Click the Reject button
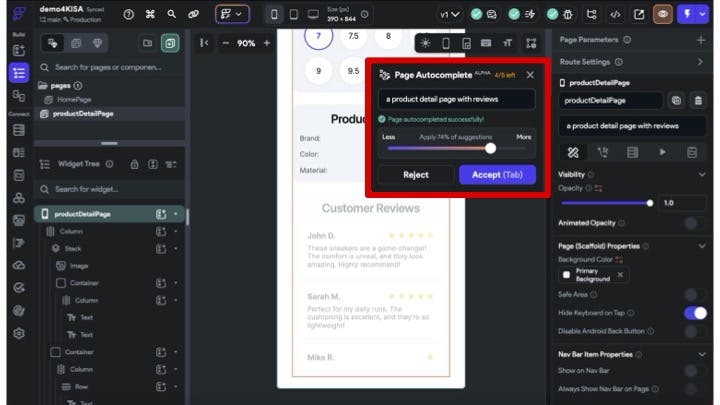 (x=416, y=175)
